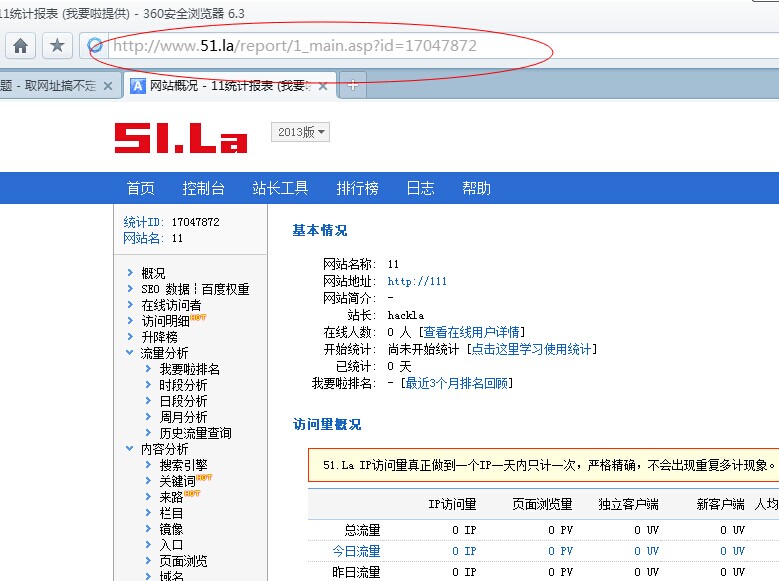Open 查看在线用户详情 link
This screenshot has height=581, width=779.
click(x=471, y=332)
